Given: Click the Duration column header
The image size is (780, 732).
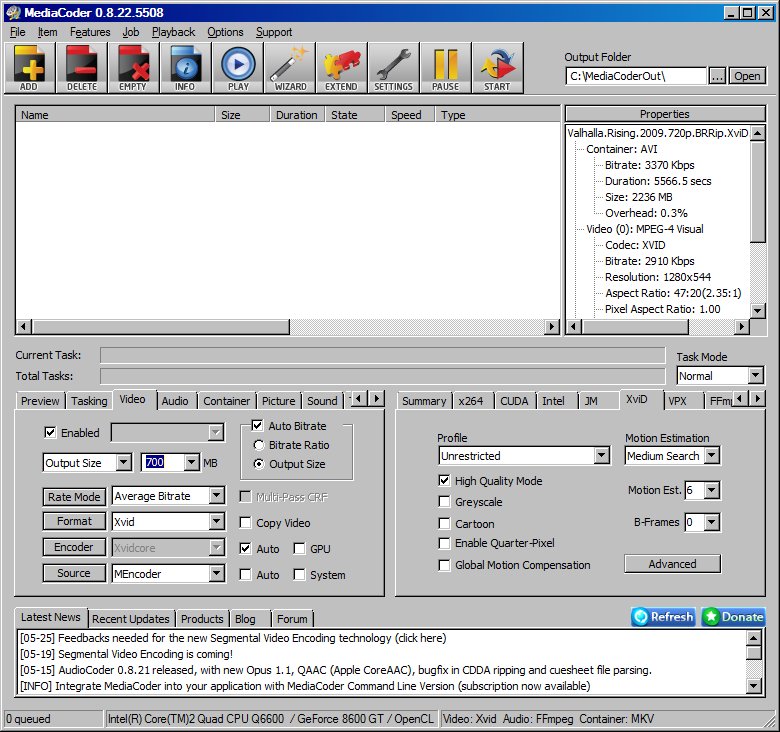Looking at the screenshot, I should (297, 115).
